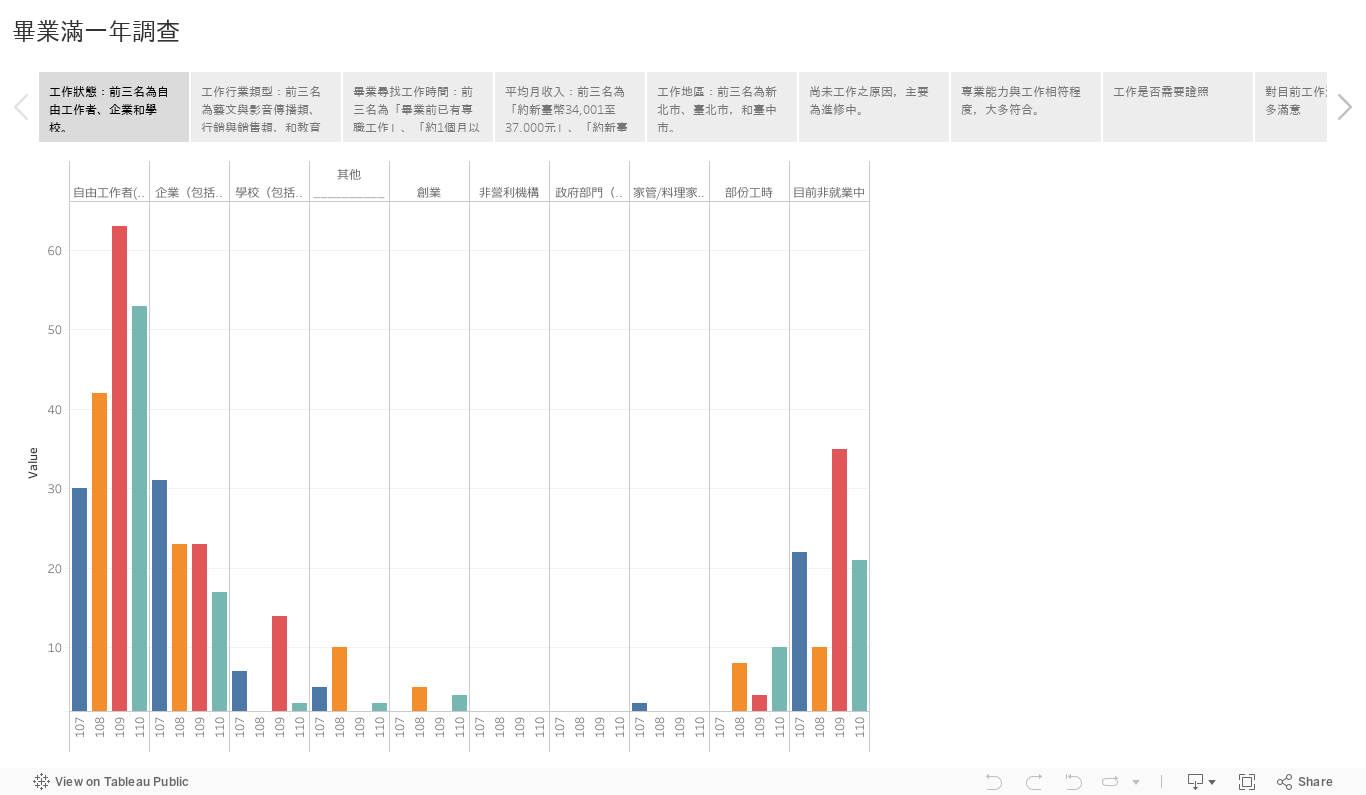Viewport: 1366px width, 795px height.
Task: Click the 畢業滿一年調查 title
Action: 96,32
